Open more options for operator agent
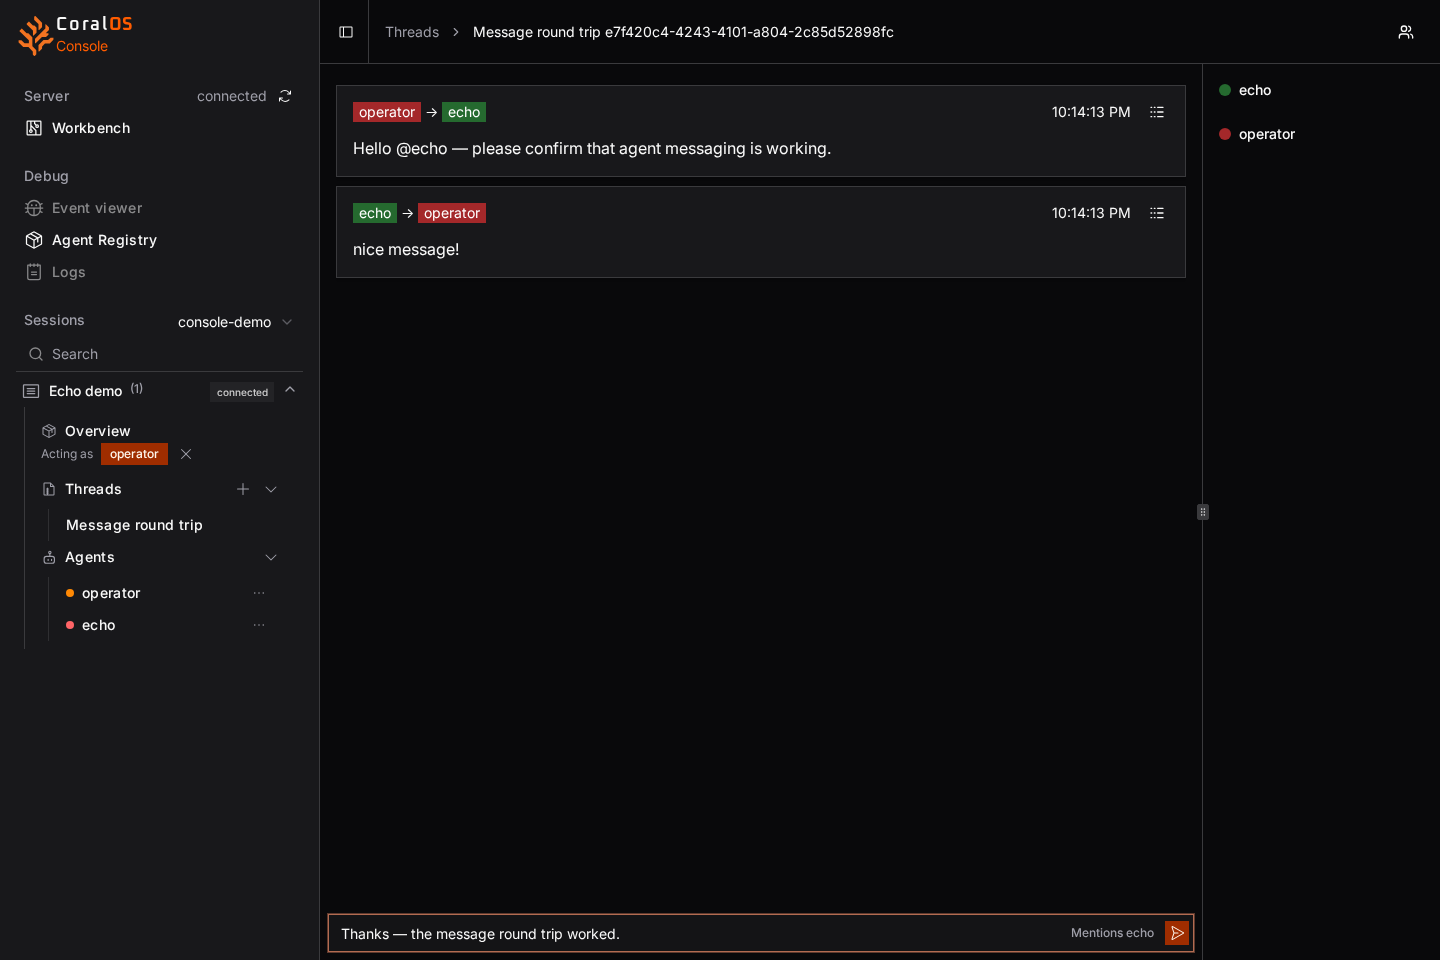The image size is (1440, 960). point(259,593)
